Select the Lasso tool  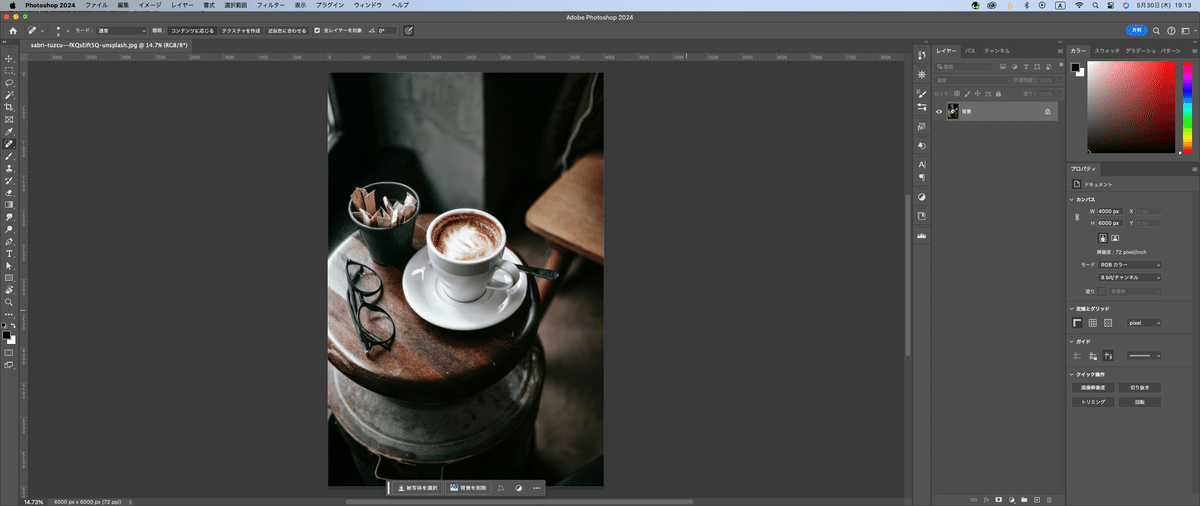[x=9, y=83]
